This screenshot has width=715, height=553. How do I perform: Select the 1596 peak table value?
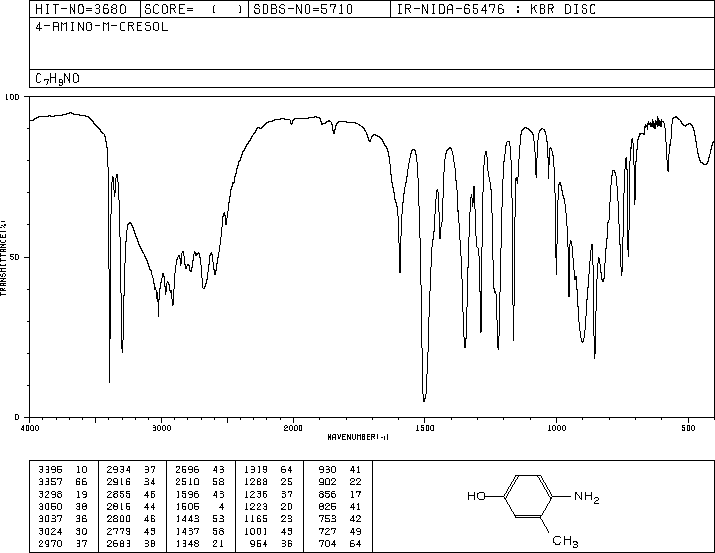point(187,494)
